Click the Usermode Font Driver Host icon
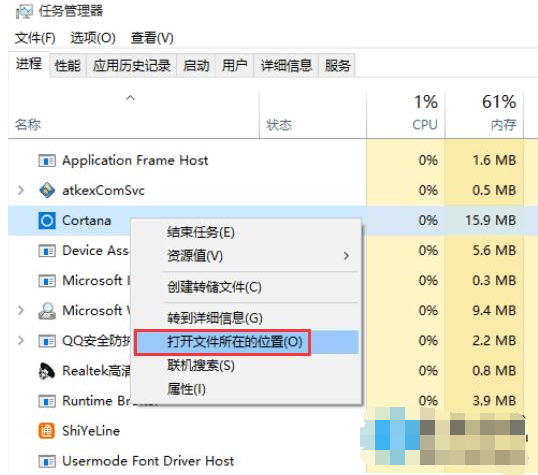Viewport: 538px width, 475px height. coord(47,461)
